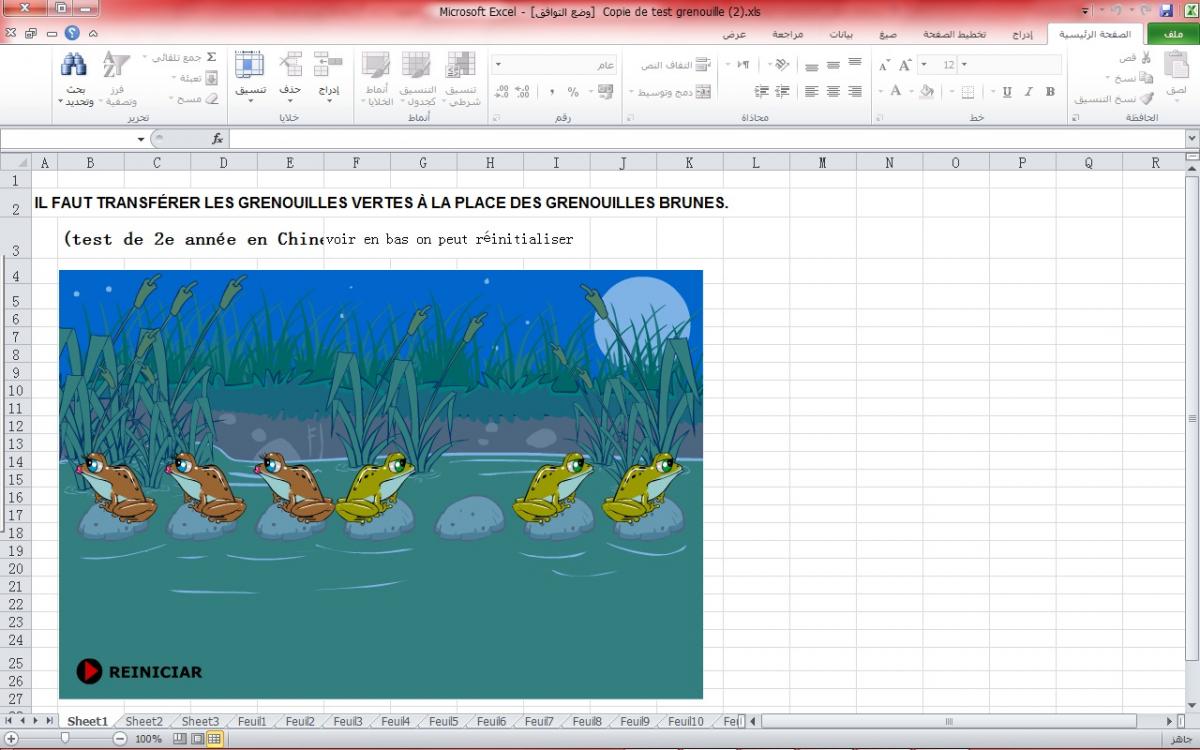The image size is (1200, 750).
Task: Apply Percent style format
Action: pyautogui.click(x=573, y=92)
